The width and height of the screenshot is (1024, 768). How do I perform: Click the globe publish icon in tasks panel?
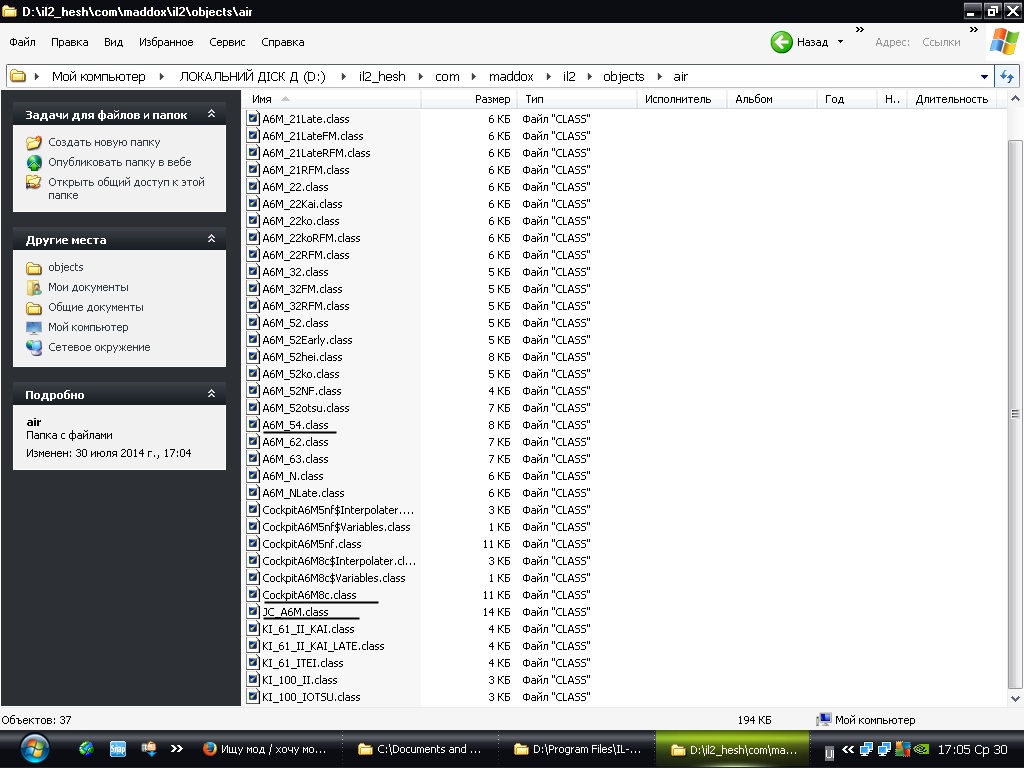(x=34, y=162)
